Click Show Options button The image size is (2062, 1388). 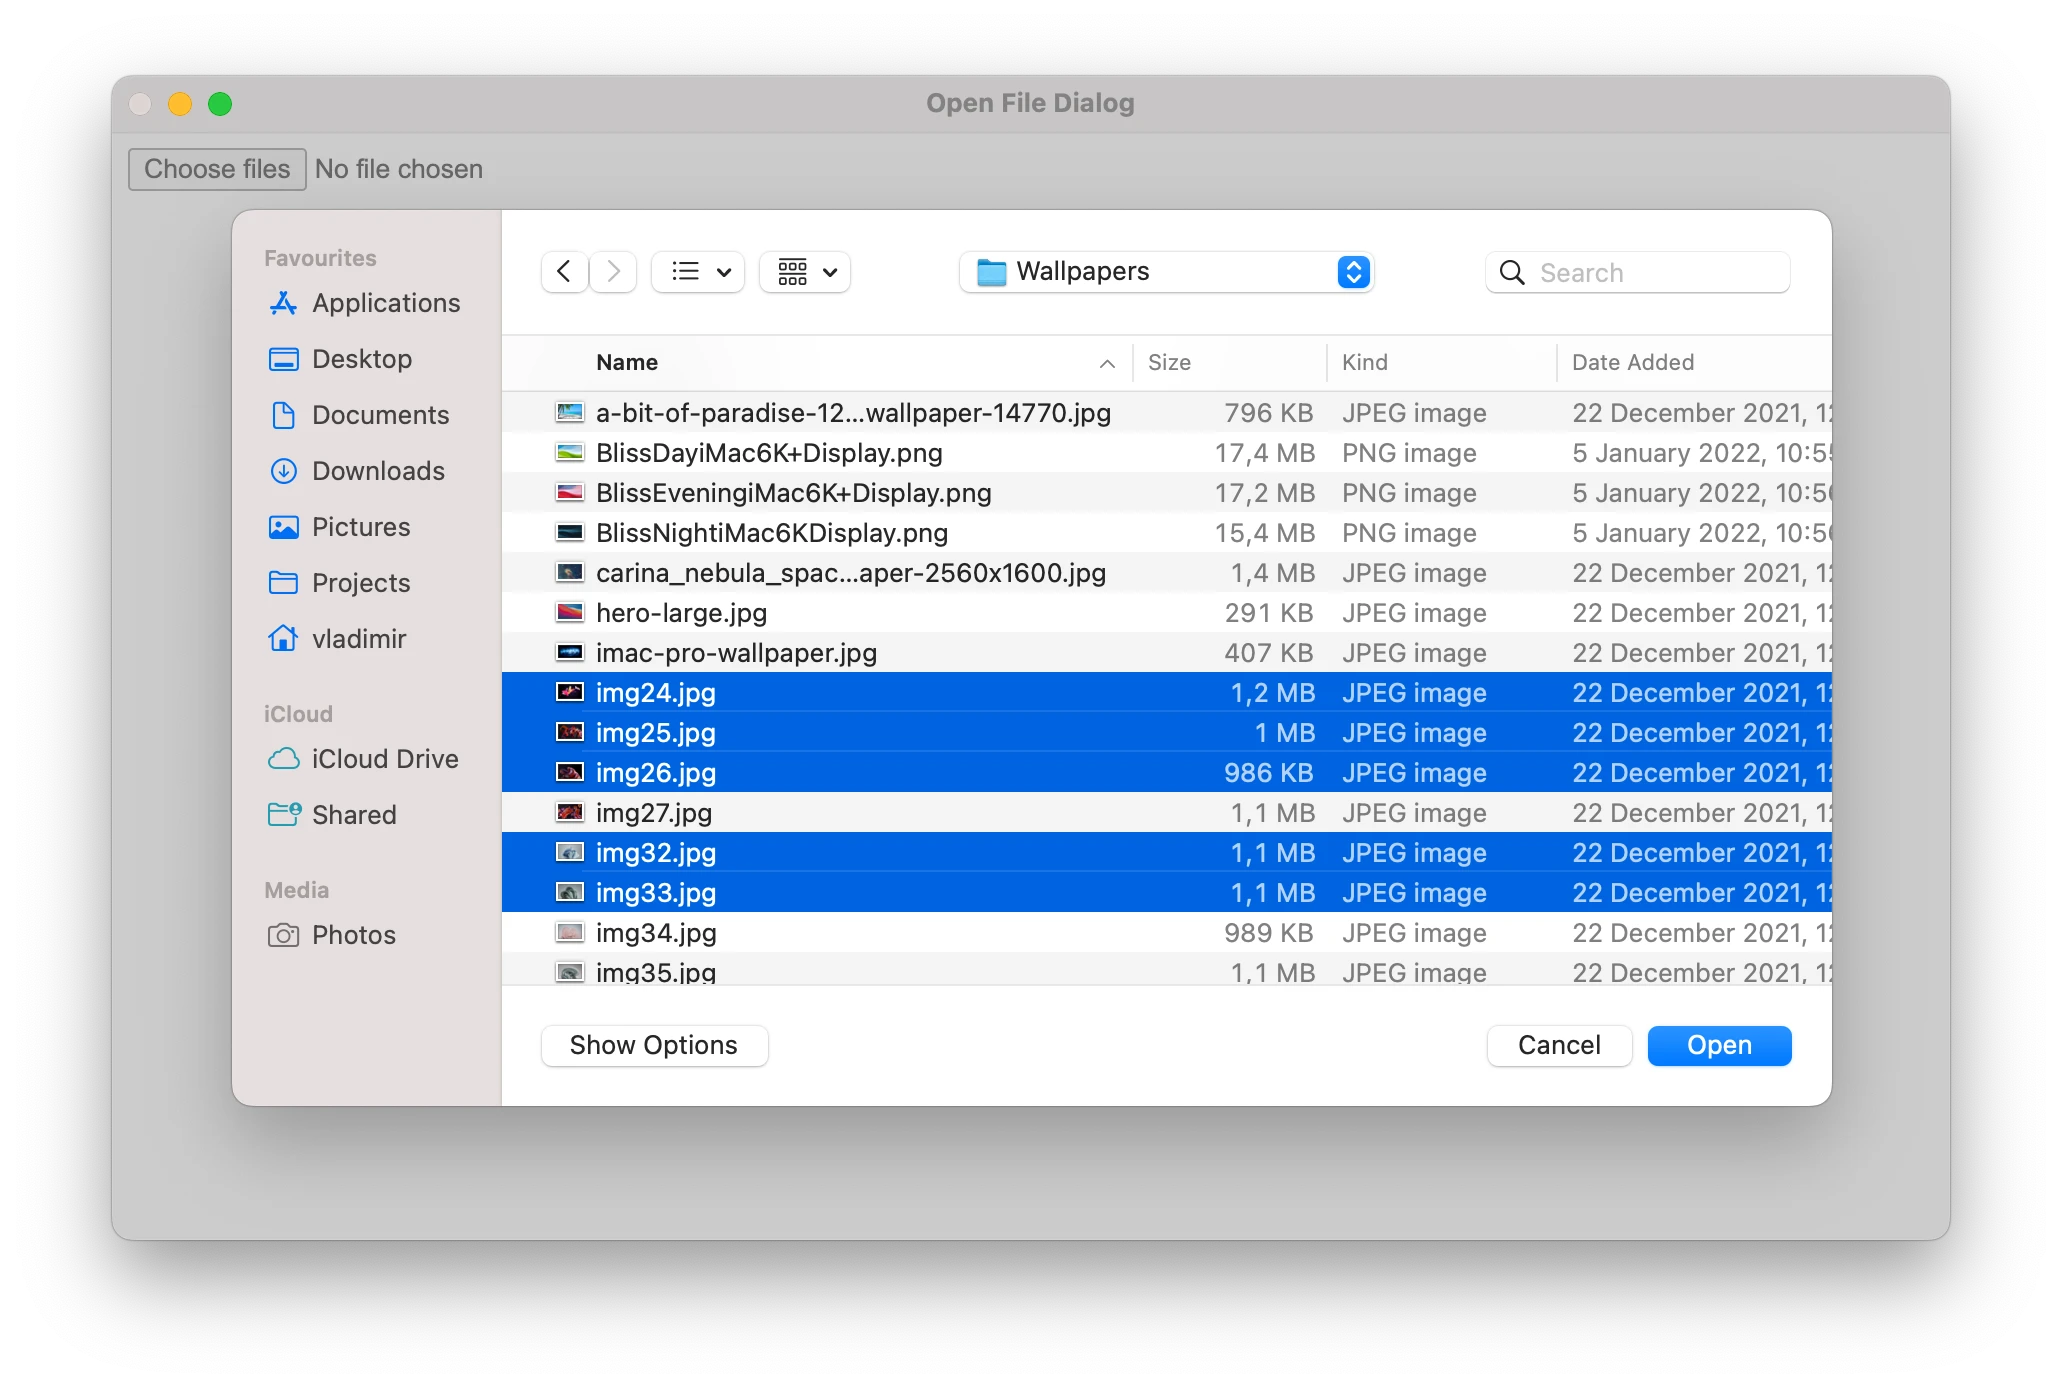click(652, 1044)
